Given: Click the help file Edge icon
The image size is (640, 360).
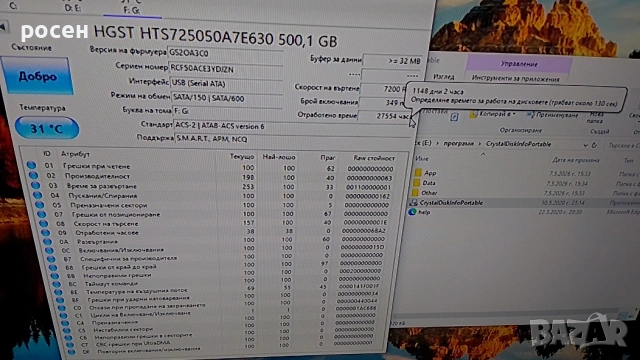Looking at the screenshot, I should tap(412, 212).
